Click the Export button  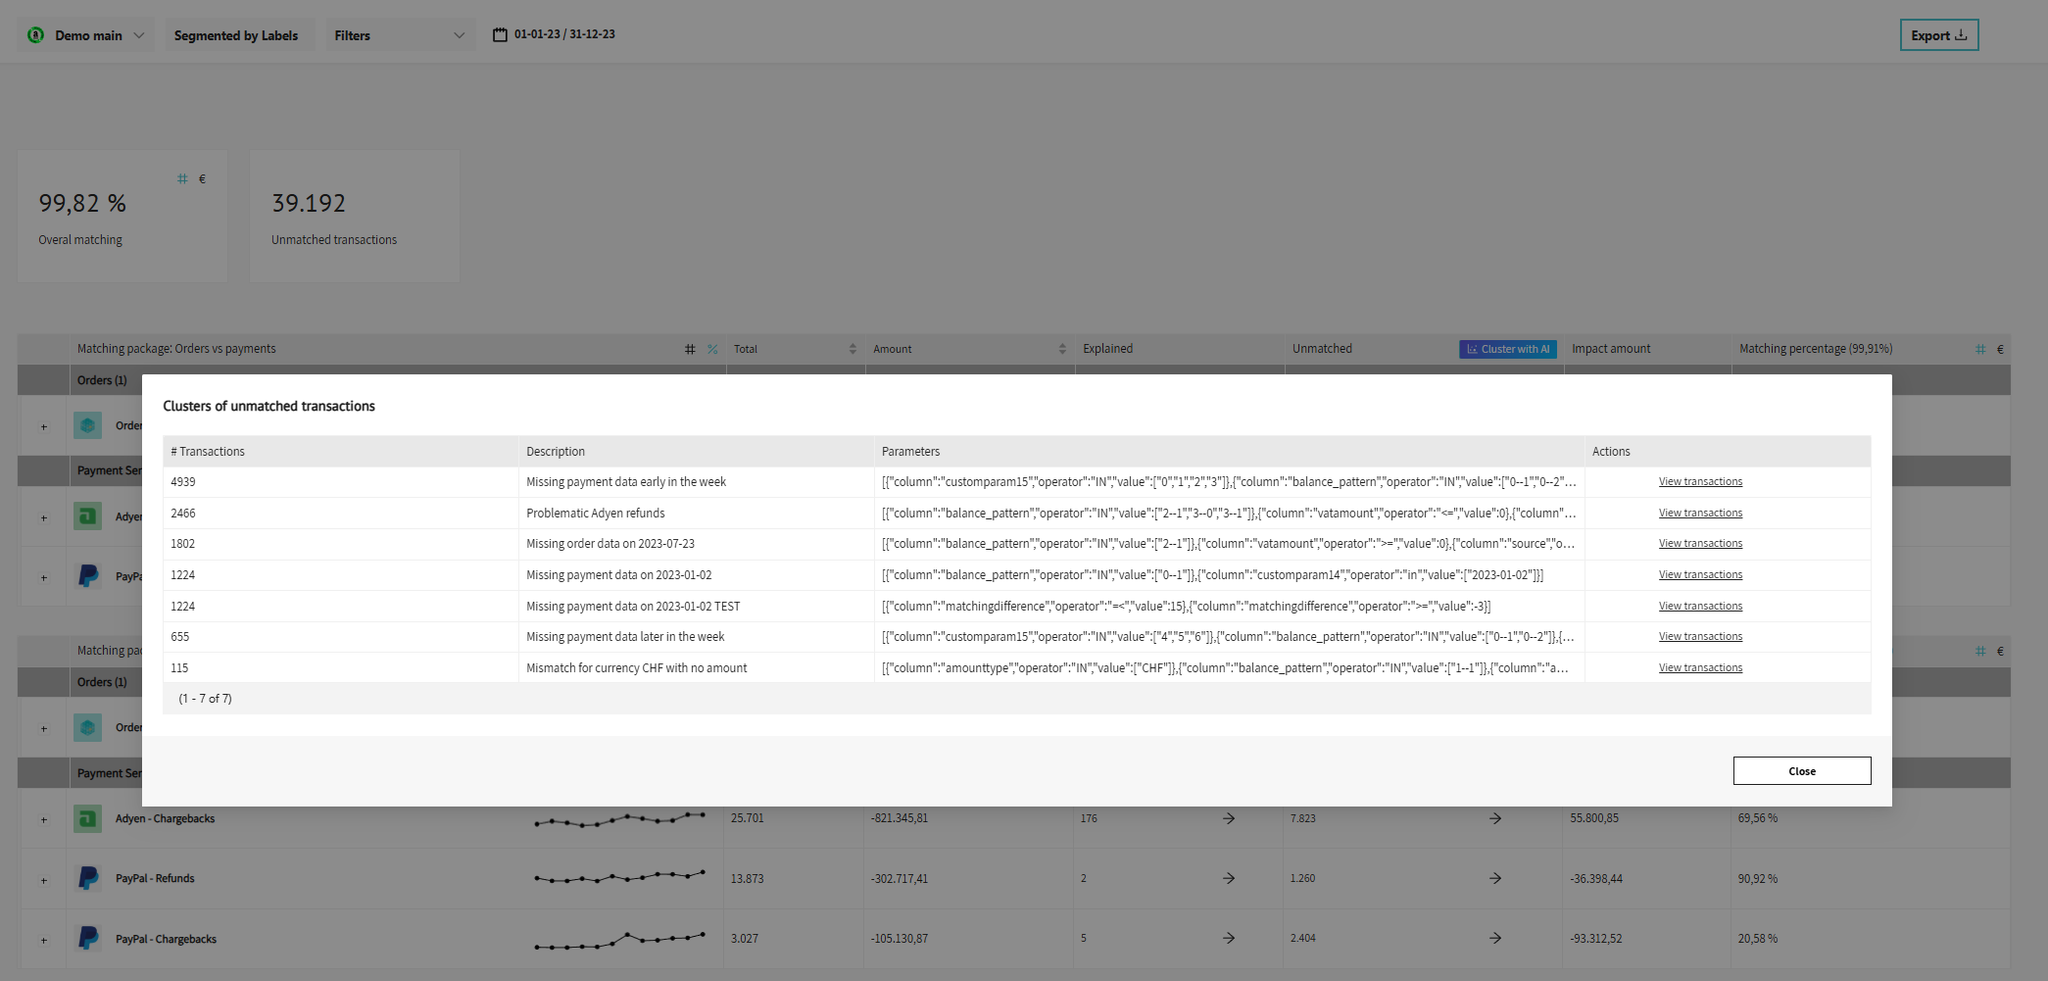pyautogui.click(x=1938, y=35)
